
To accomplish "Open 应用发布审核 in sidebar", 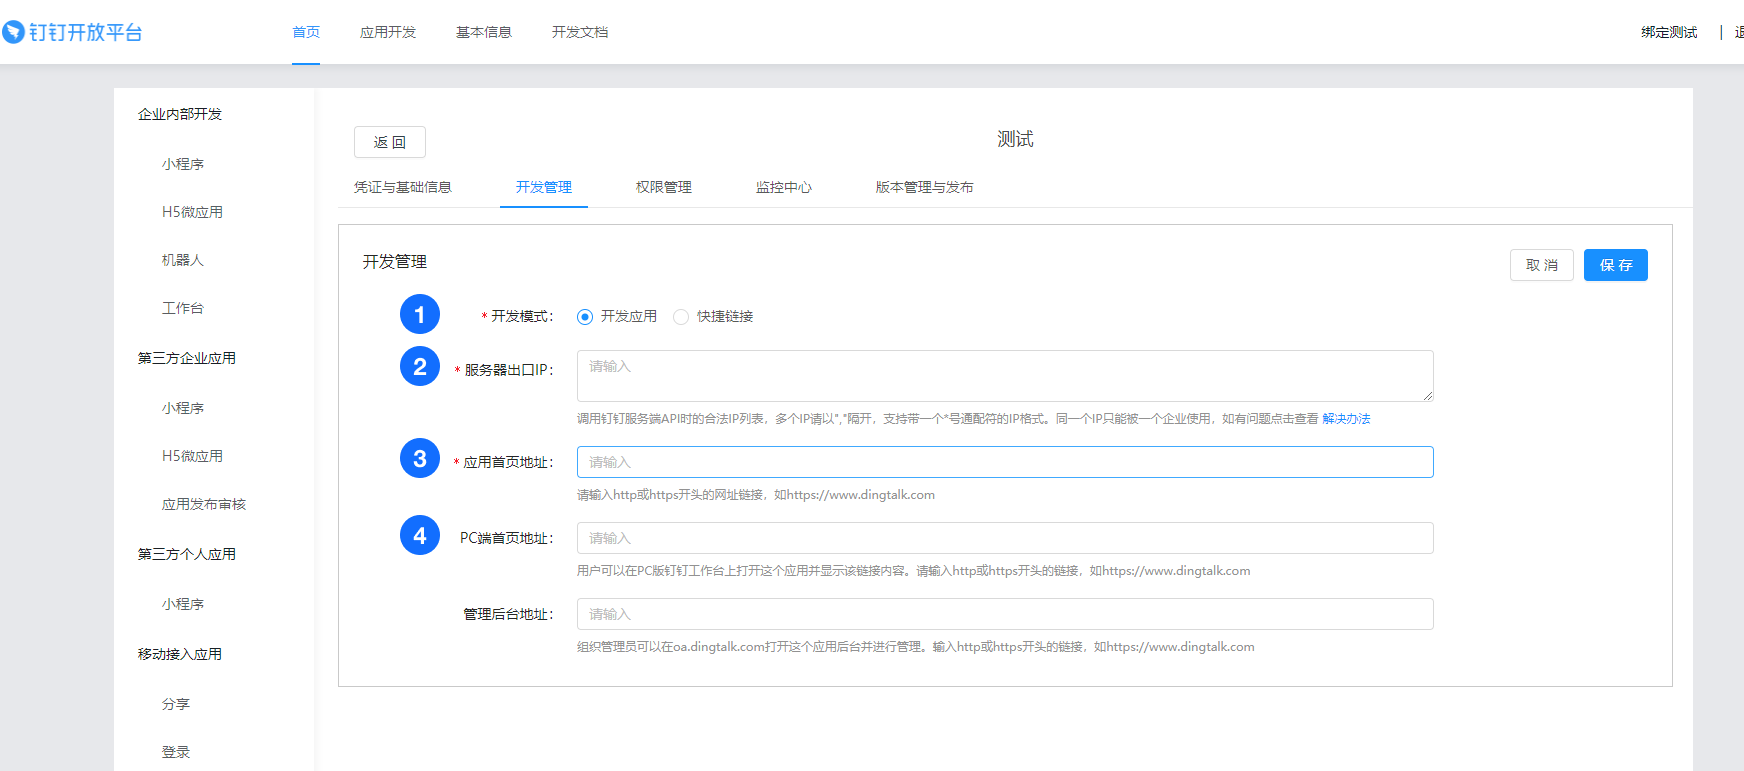I will pyautogui.click(x=204, y=504).
